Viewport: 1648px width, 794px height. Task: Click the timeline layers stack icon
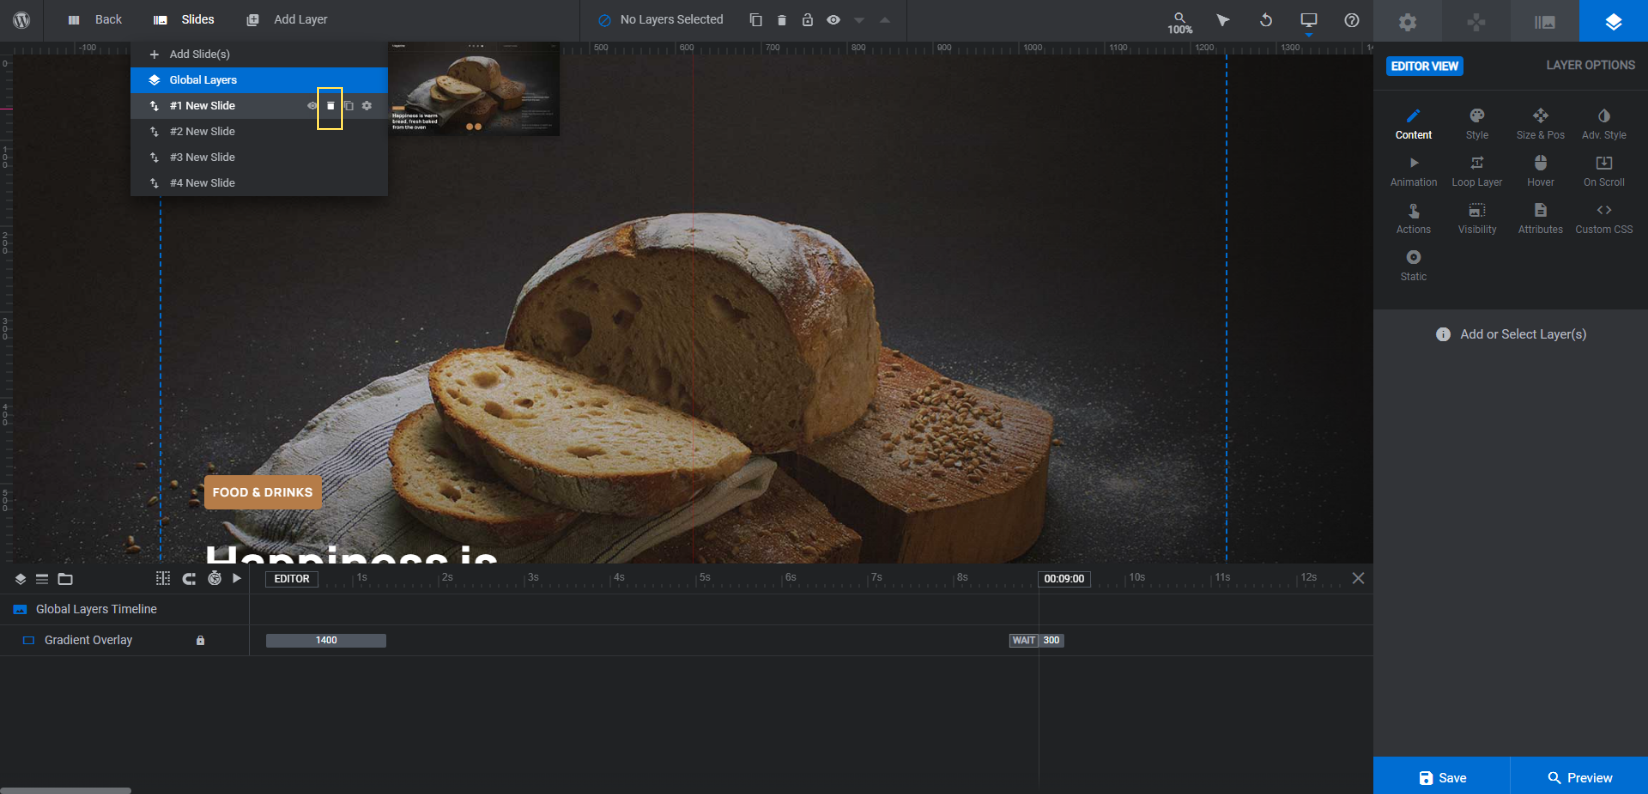click(x=20, y=579)
